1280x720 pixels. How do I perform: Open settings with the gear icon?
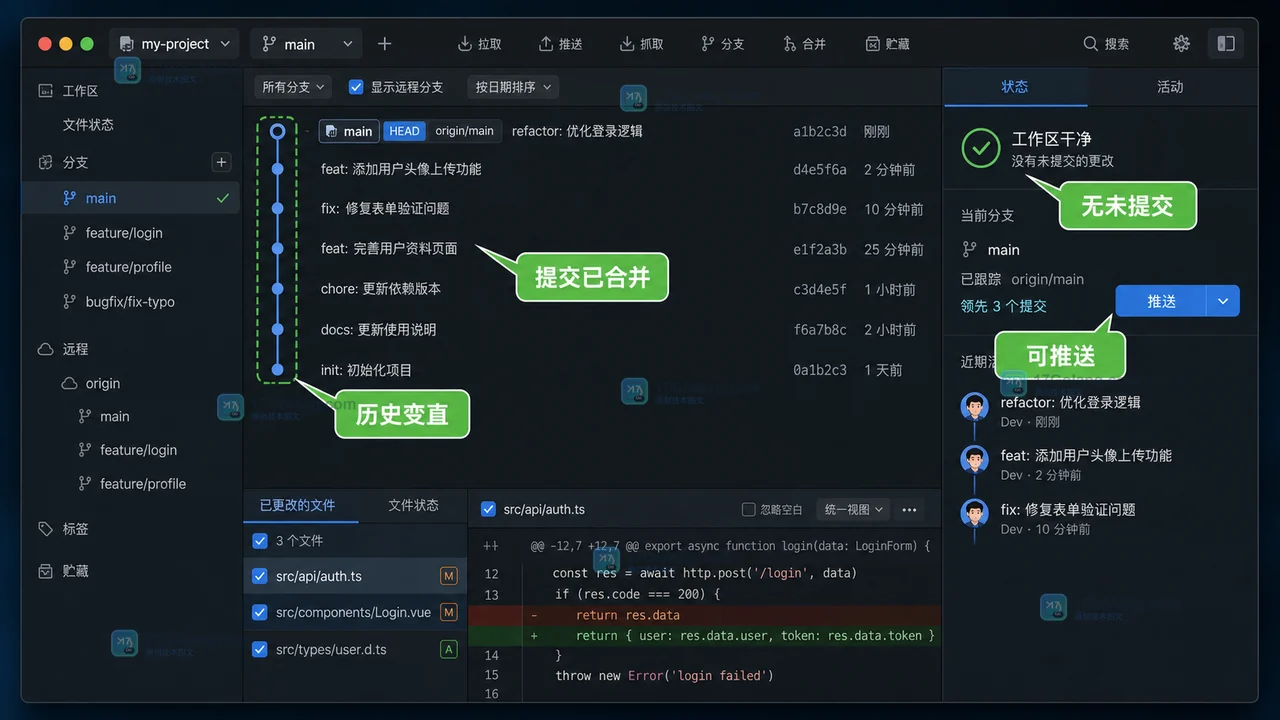click(x=1182, y=44)
